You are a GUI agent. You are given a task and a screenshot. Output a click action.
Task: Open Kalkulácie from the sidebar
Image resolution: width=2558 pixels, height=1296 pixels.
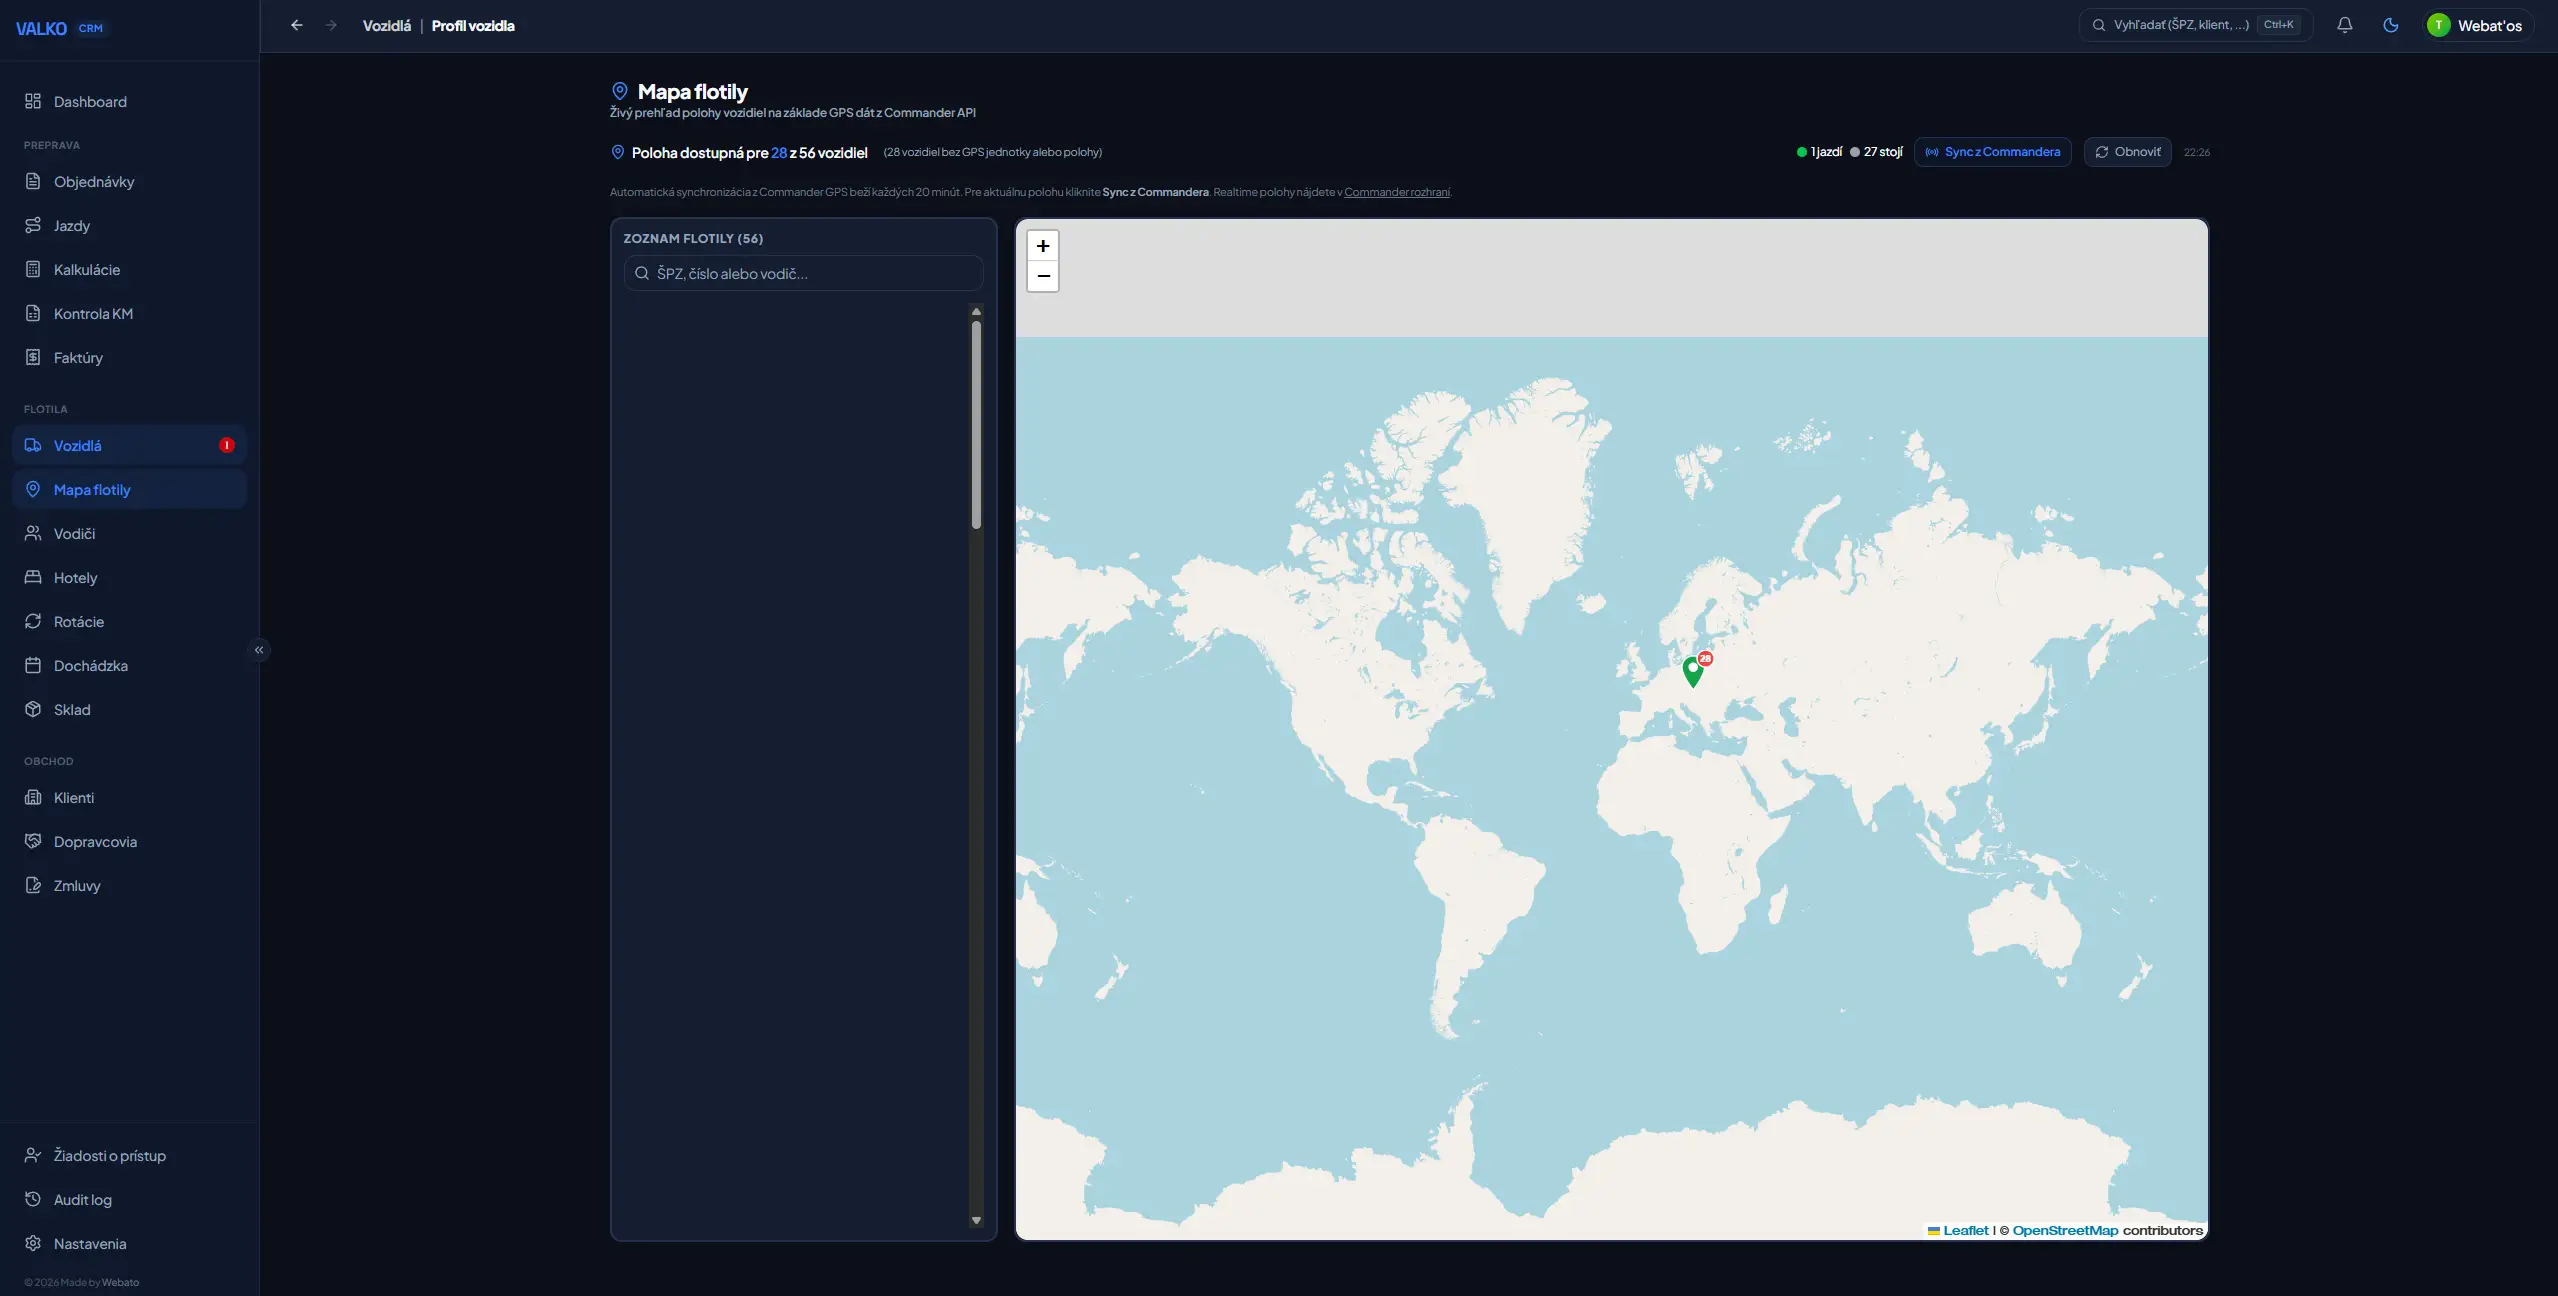(129, 270)
